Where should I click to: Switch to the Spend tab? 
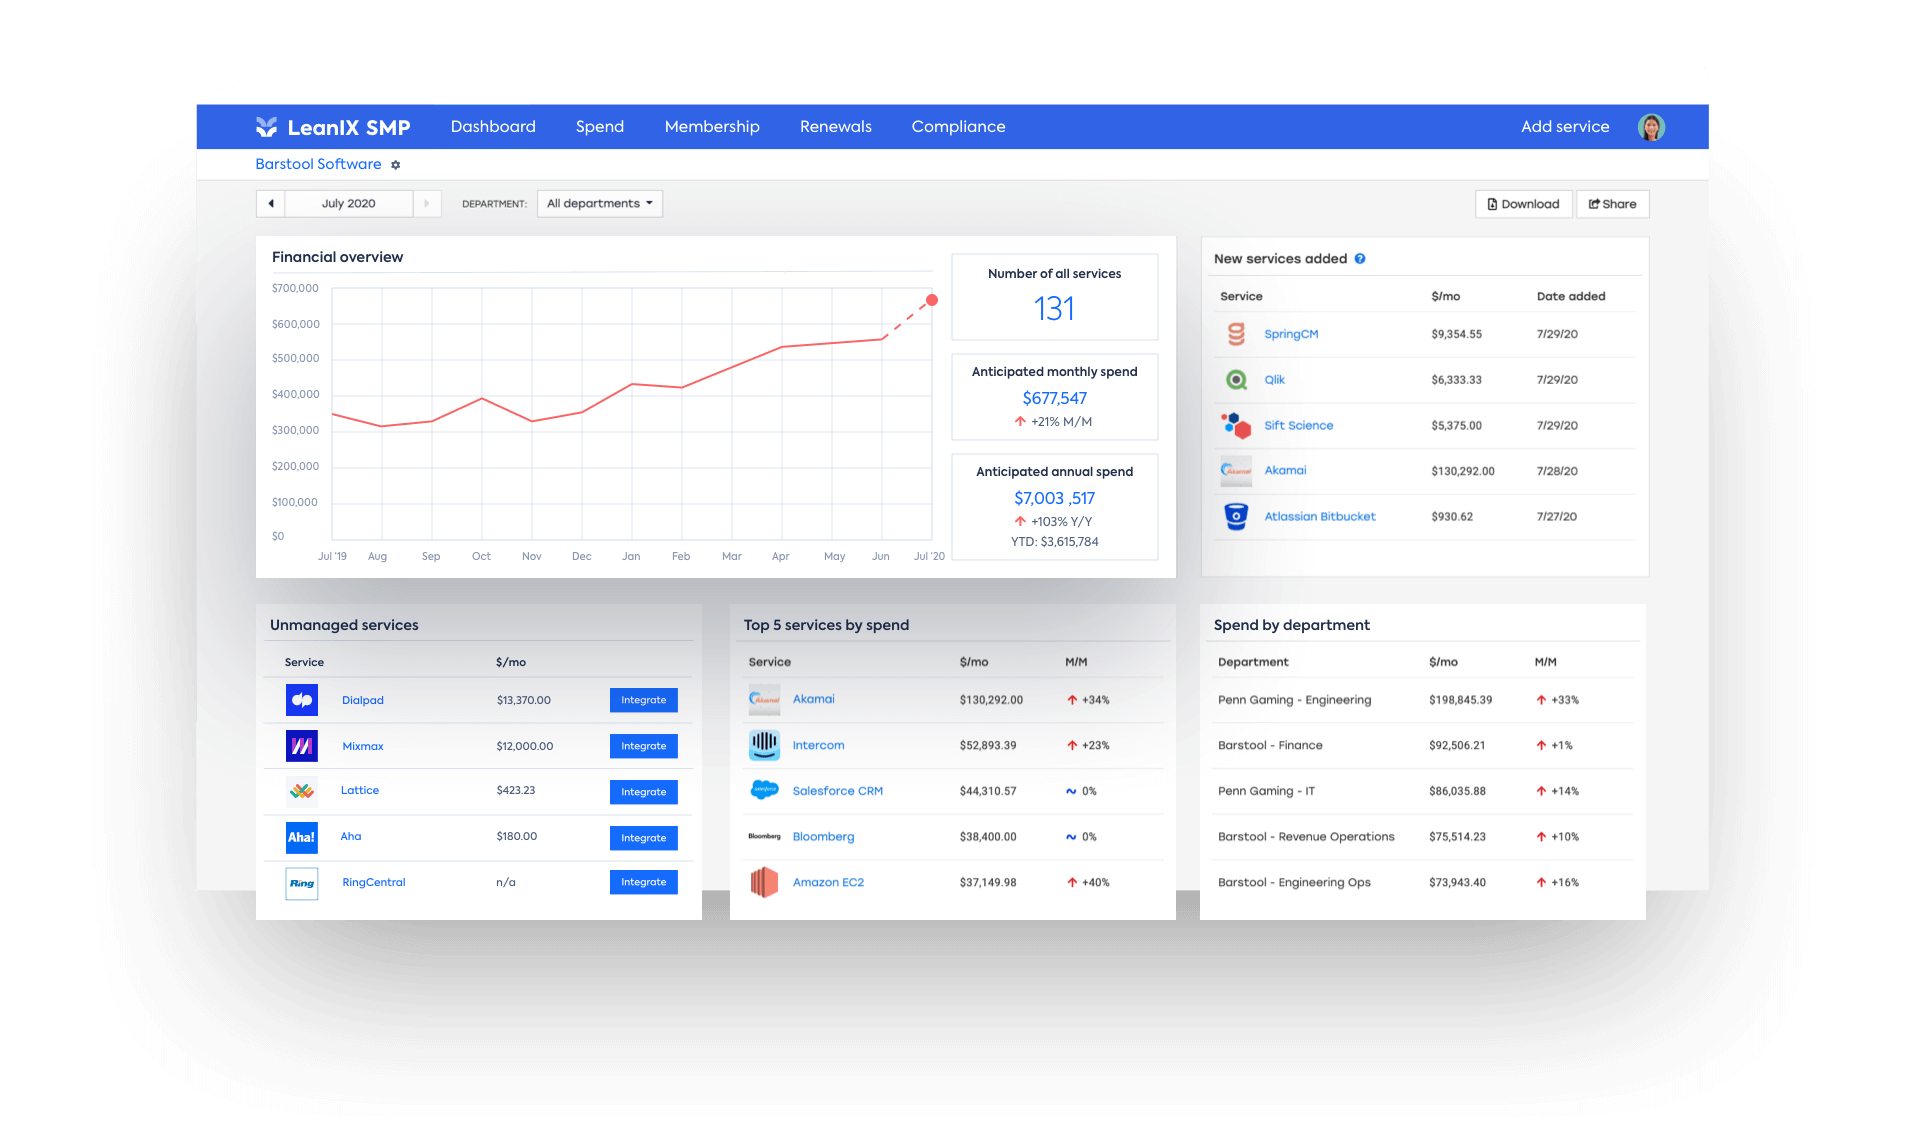(600, 127)
